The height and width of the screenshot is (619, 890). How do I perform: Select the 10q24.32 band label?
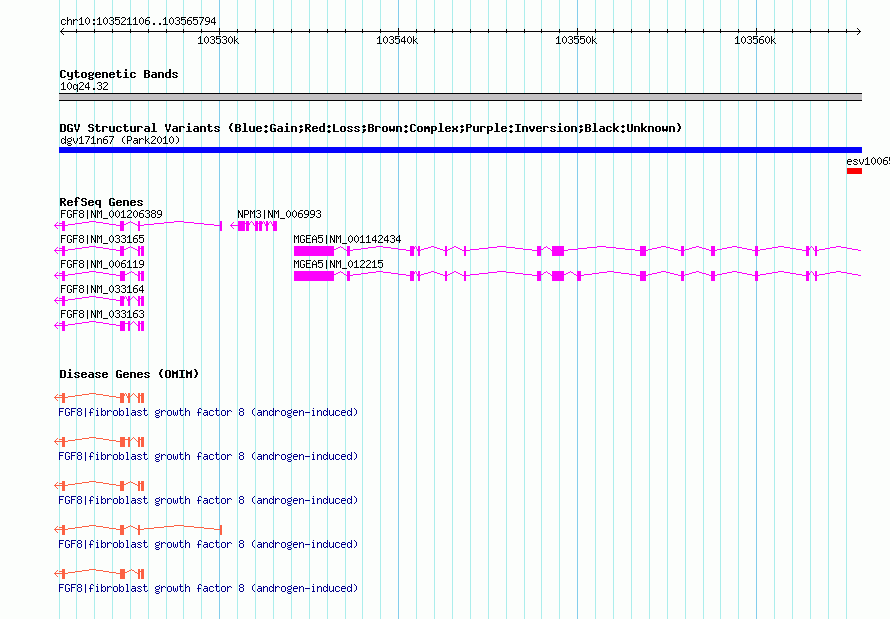(x=84, y=86)
